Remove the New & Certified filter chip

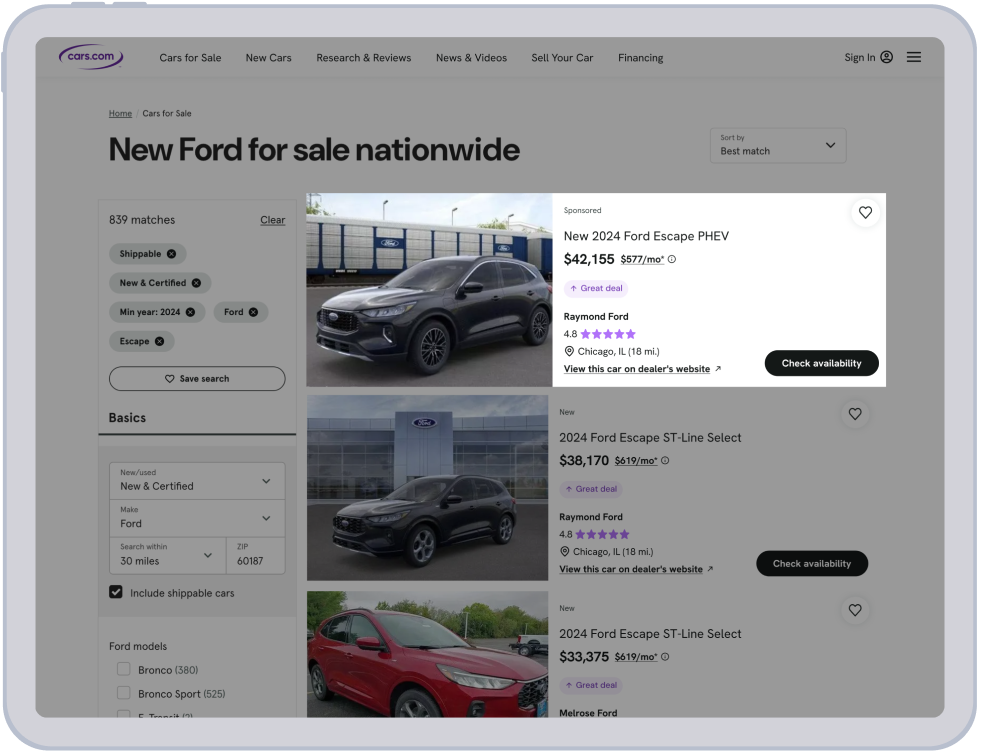[x=197, y=284]
